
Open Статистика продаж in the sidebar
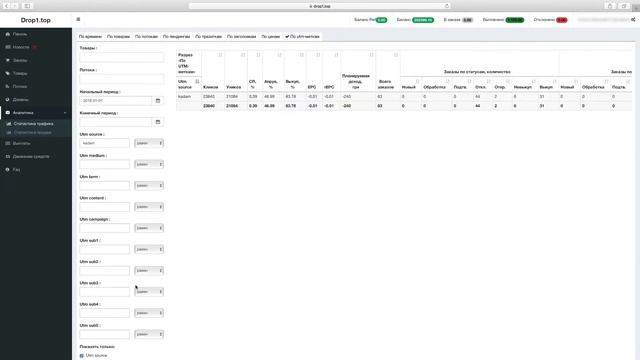click(x=33, y=133)
